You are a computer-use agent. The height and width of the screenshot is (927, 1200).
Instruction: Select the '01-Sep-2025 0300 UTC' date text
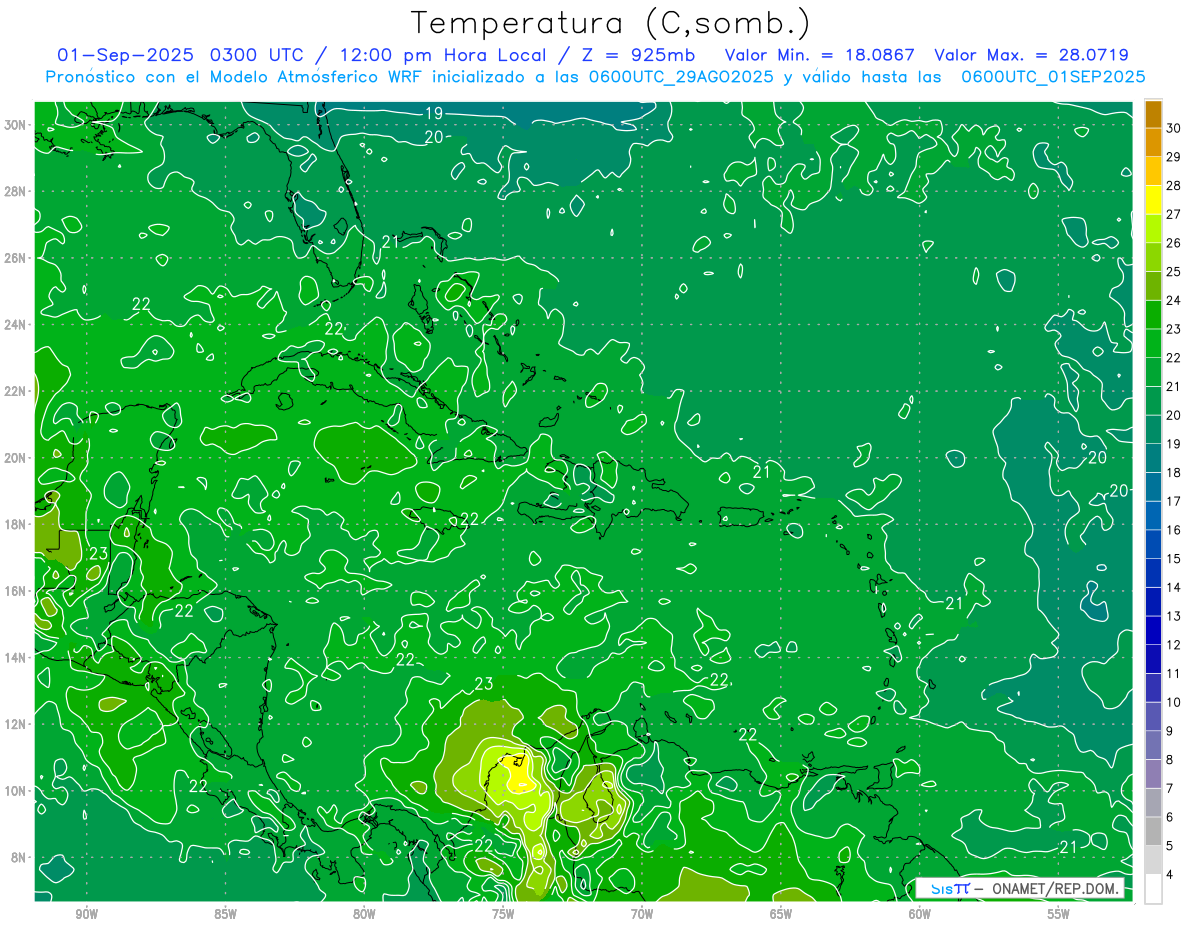181,55
